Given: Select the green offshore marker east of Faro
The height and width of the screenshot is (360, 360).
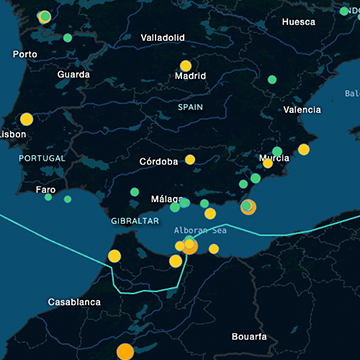Looking at the screenshot, I should [68, 199].
